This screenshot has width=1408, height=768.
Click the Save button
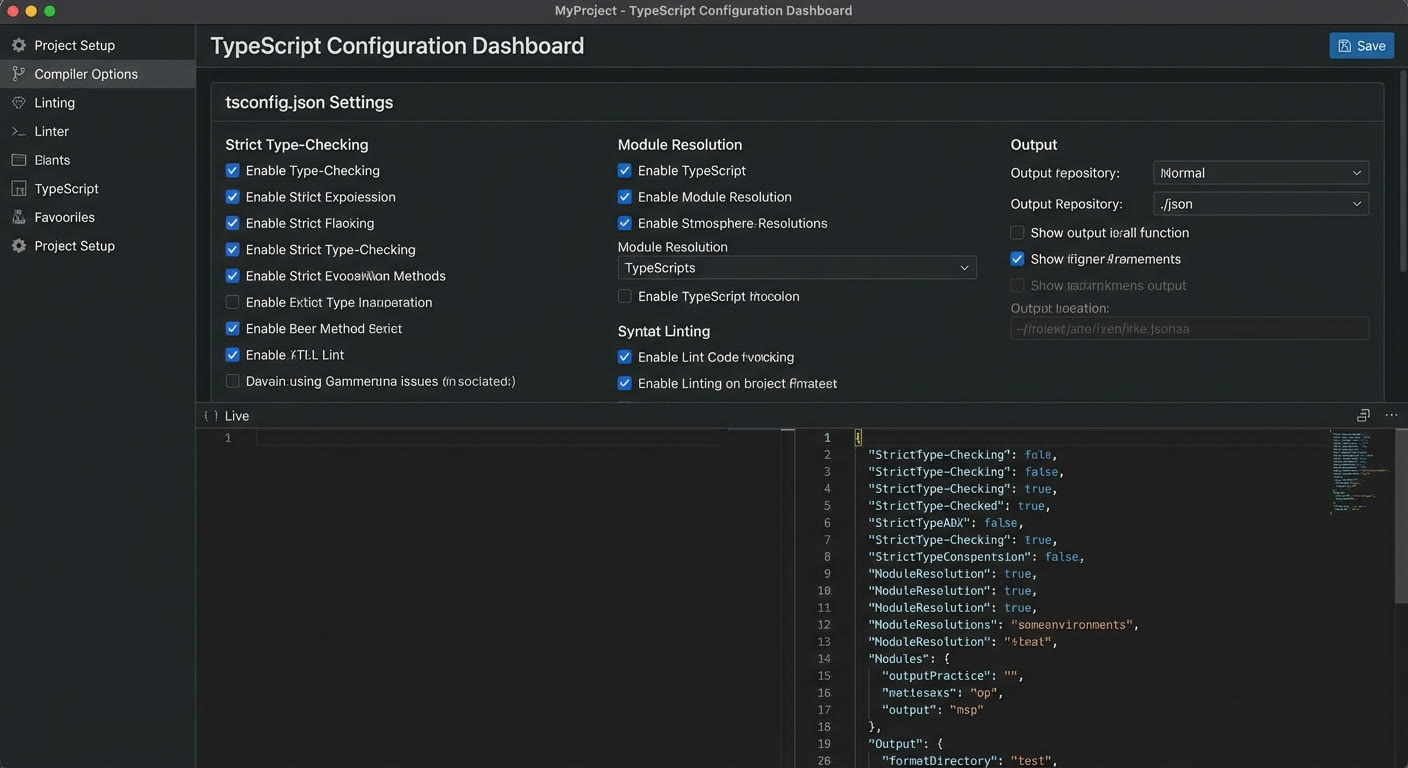pyautogui.click(x=1362, y=46)
